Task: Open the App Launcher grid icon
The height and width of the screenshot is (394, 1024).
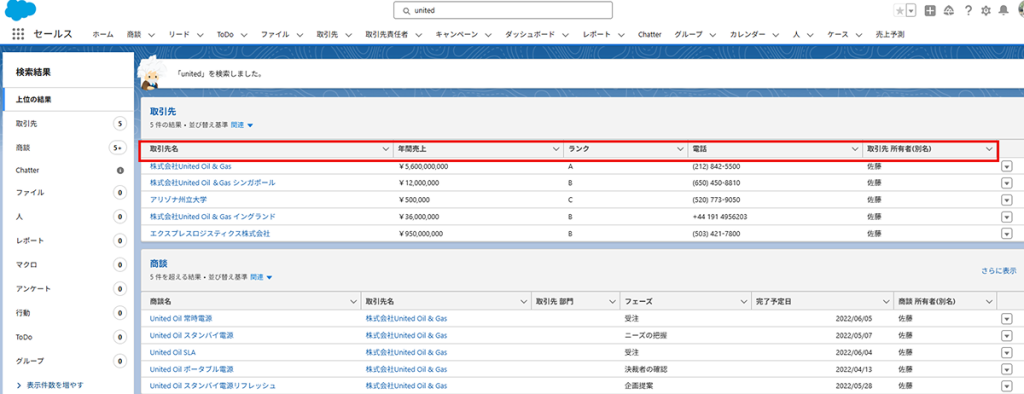Action: click(18, 35)
